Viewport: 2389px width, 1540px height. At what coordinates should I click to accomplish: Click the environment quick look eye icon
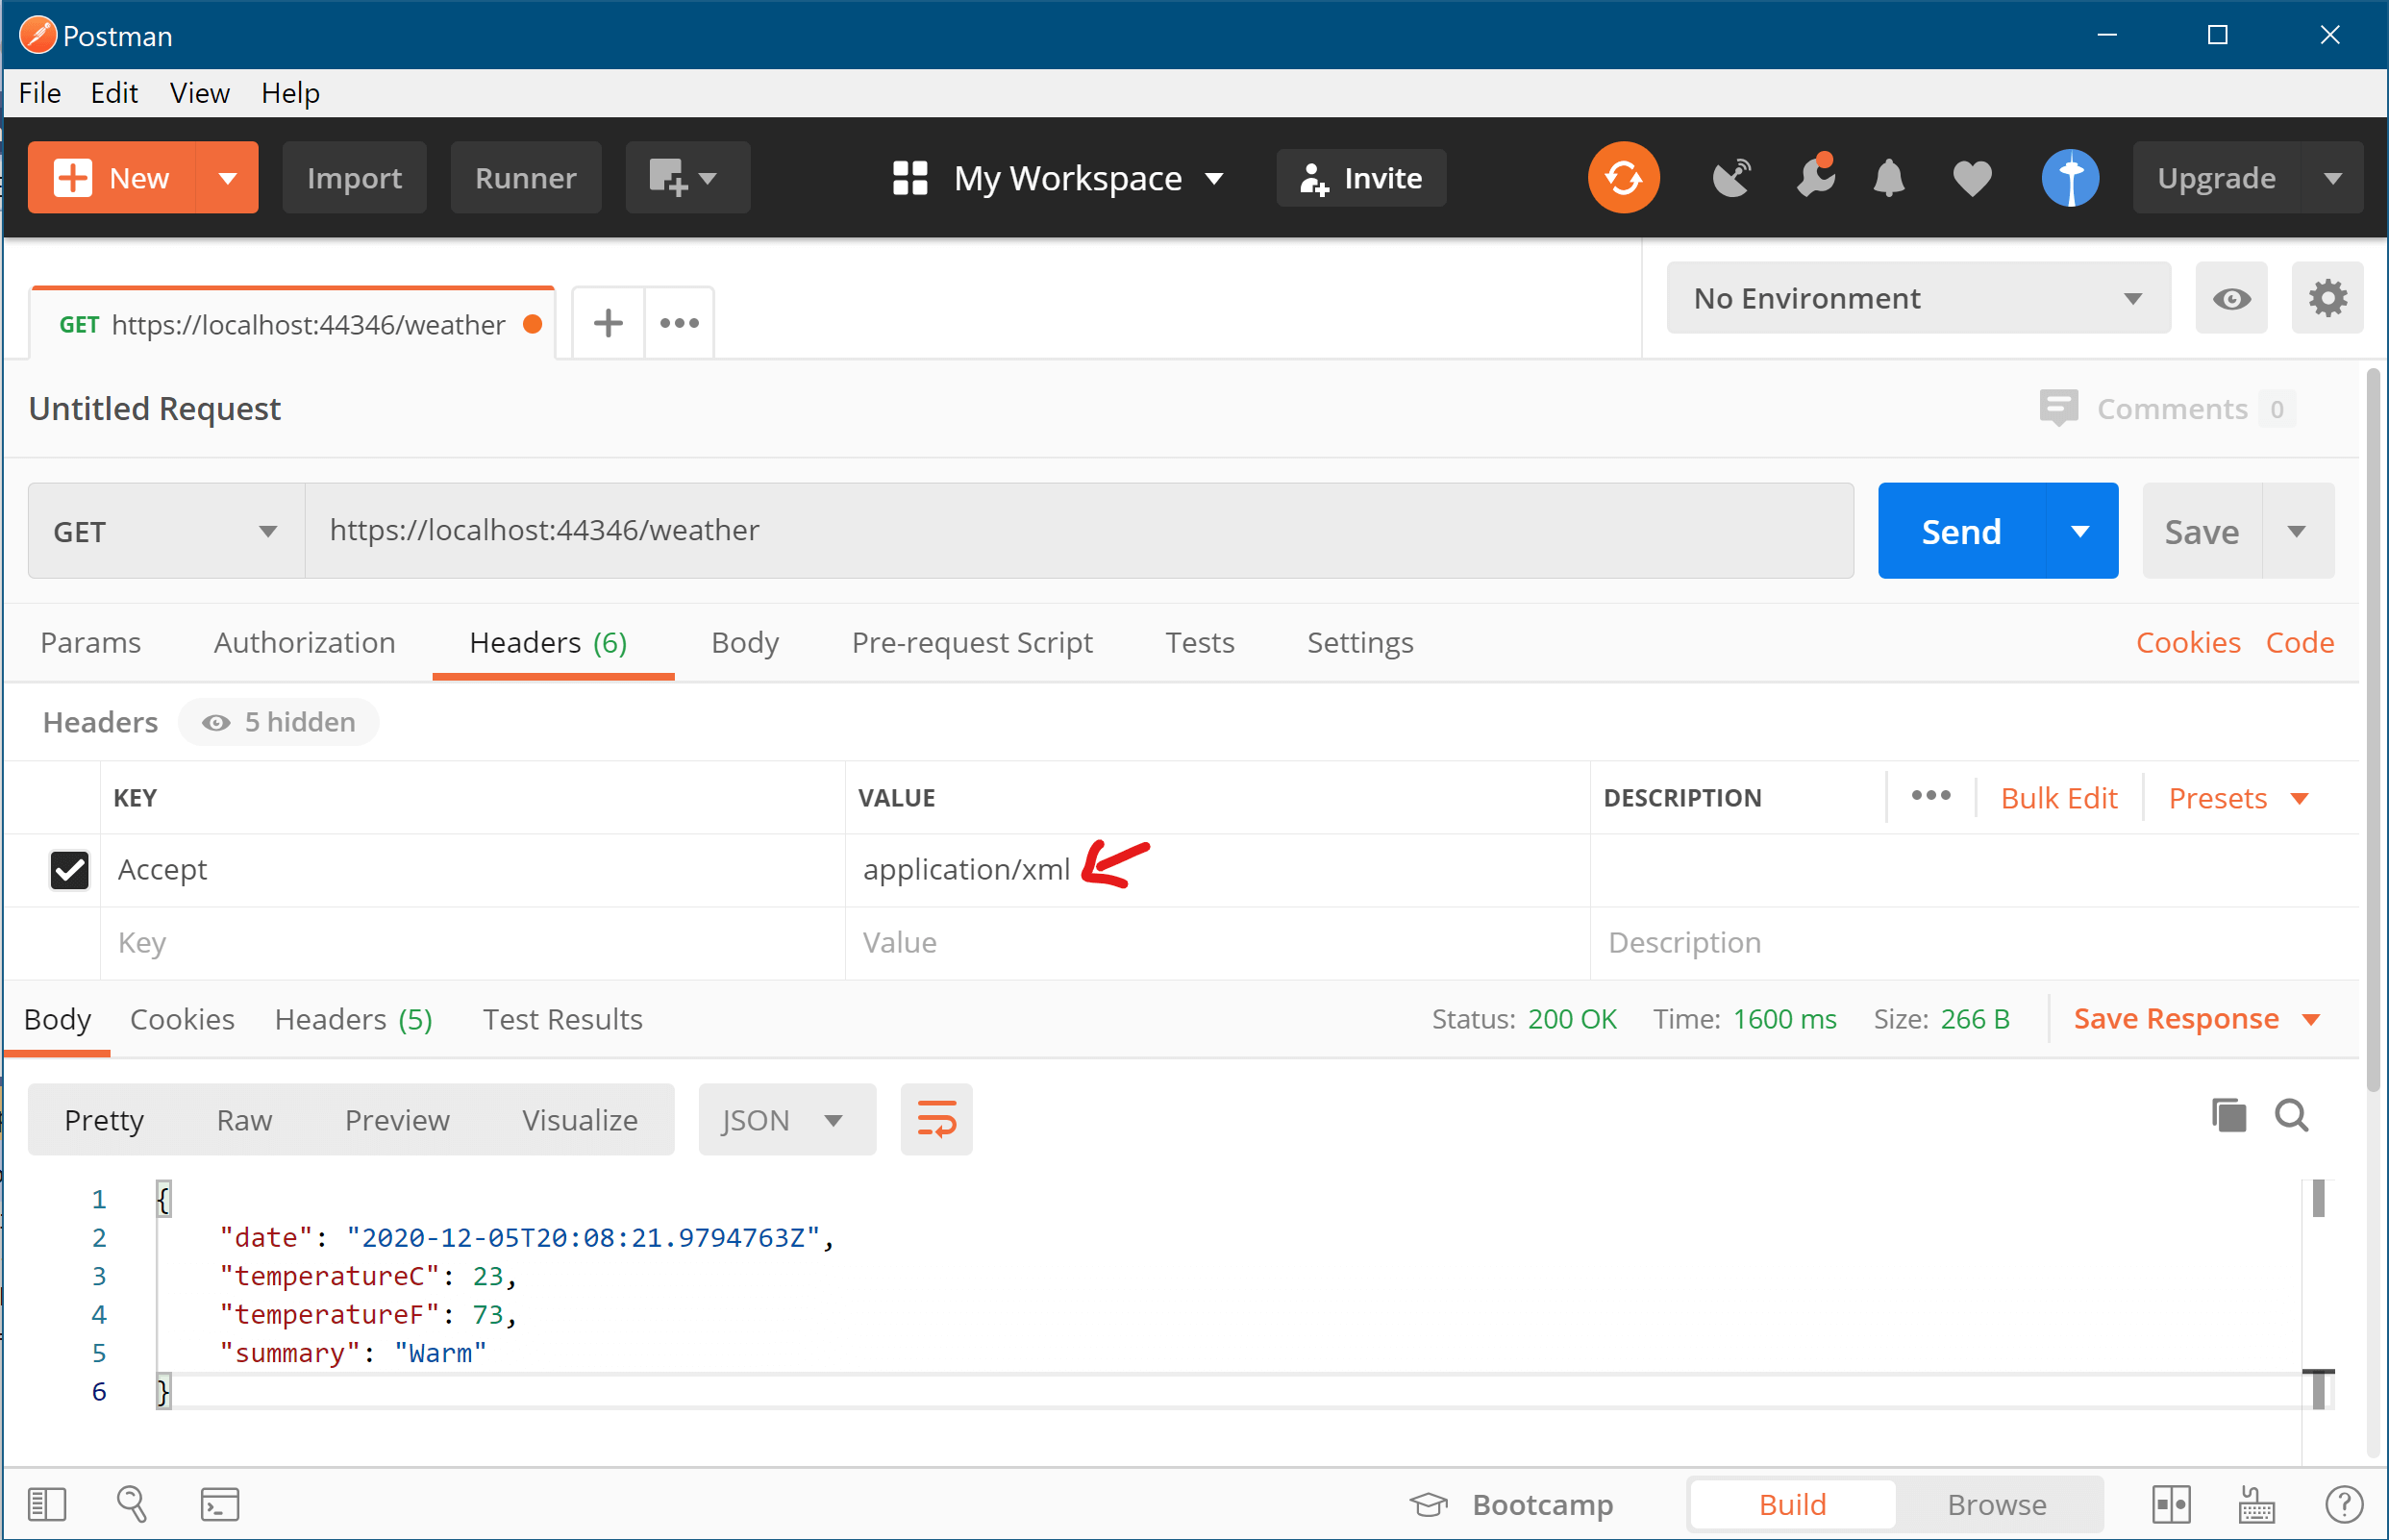(2231, 298)
